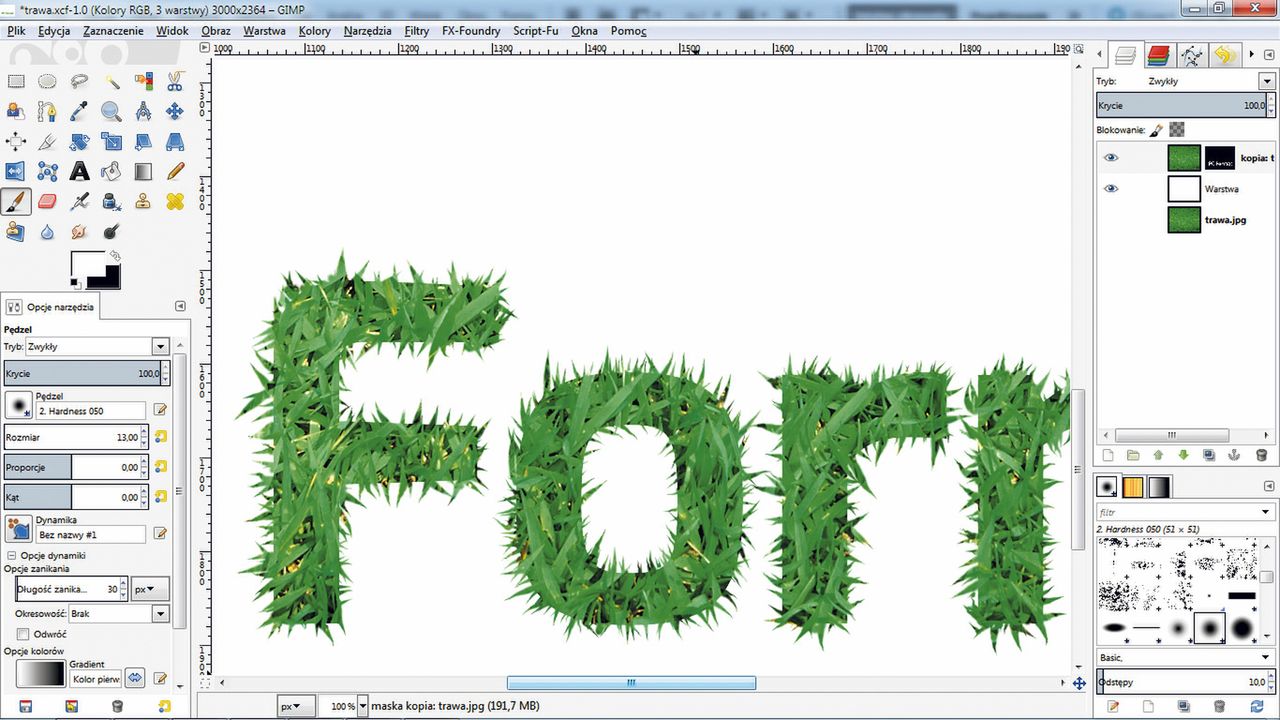Select the Fuzzy Select magic wand tool

click(x=111, y=82)
